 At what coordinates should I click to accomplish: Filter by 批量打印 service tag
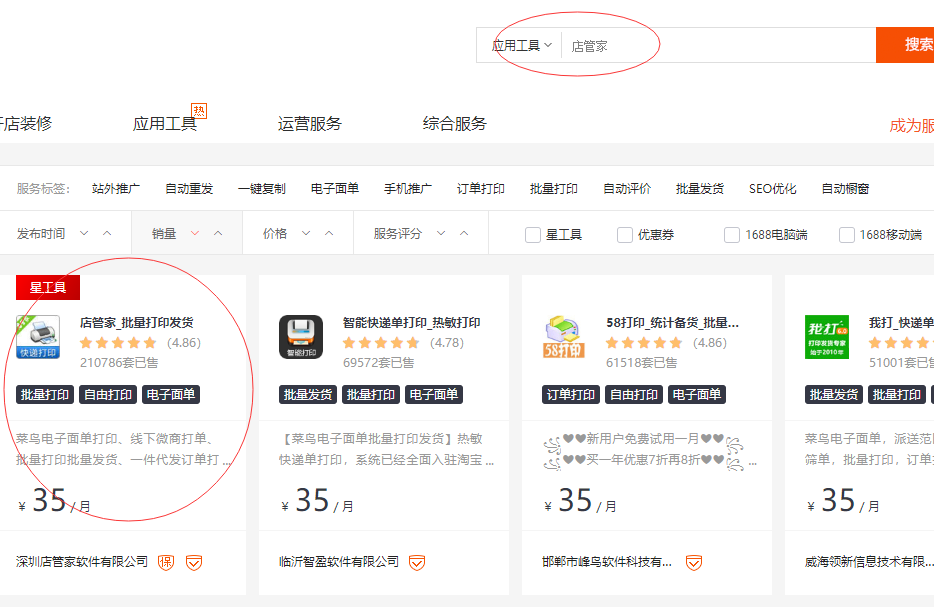(553, 189)
